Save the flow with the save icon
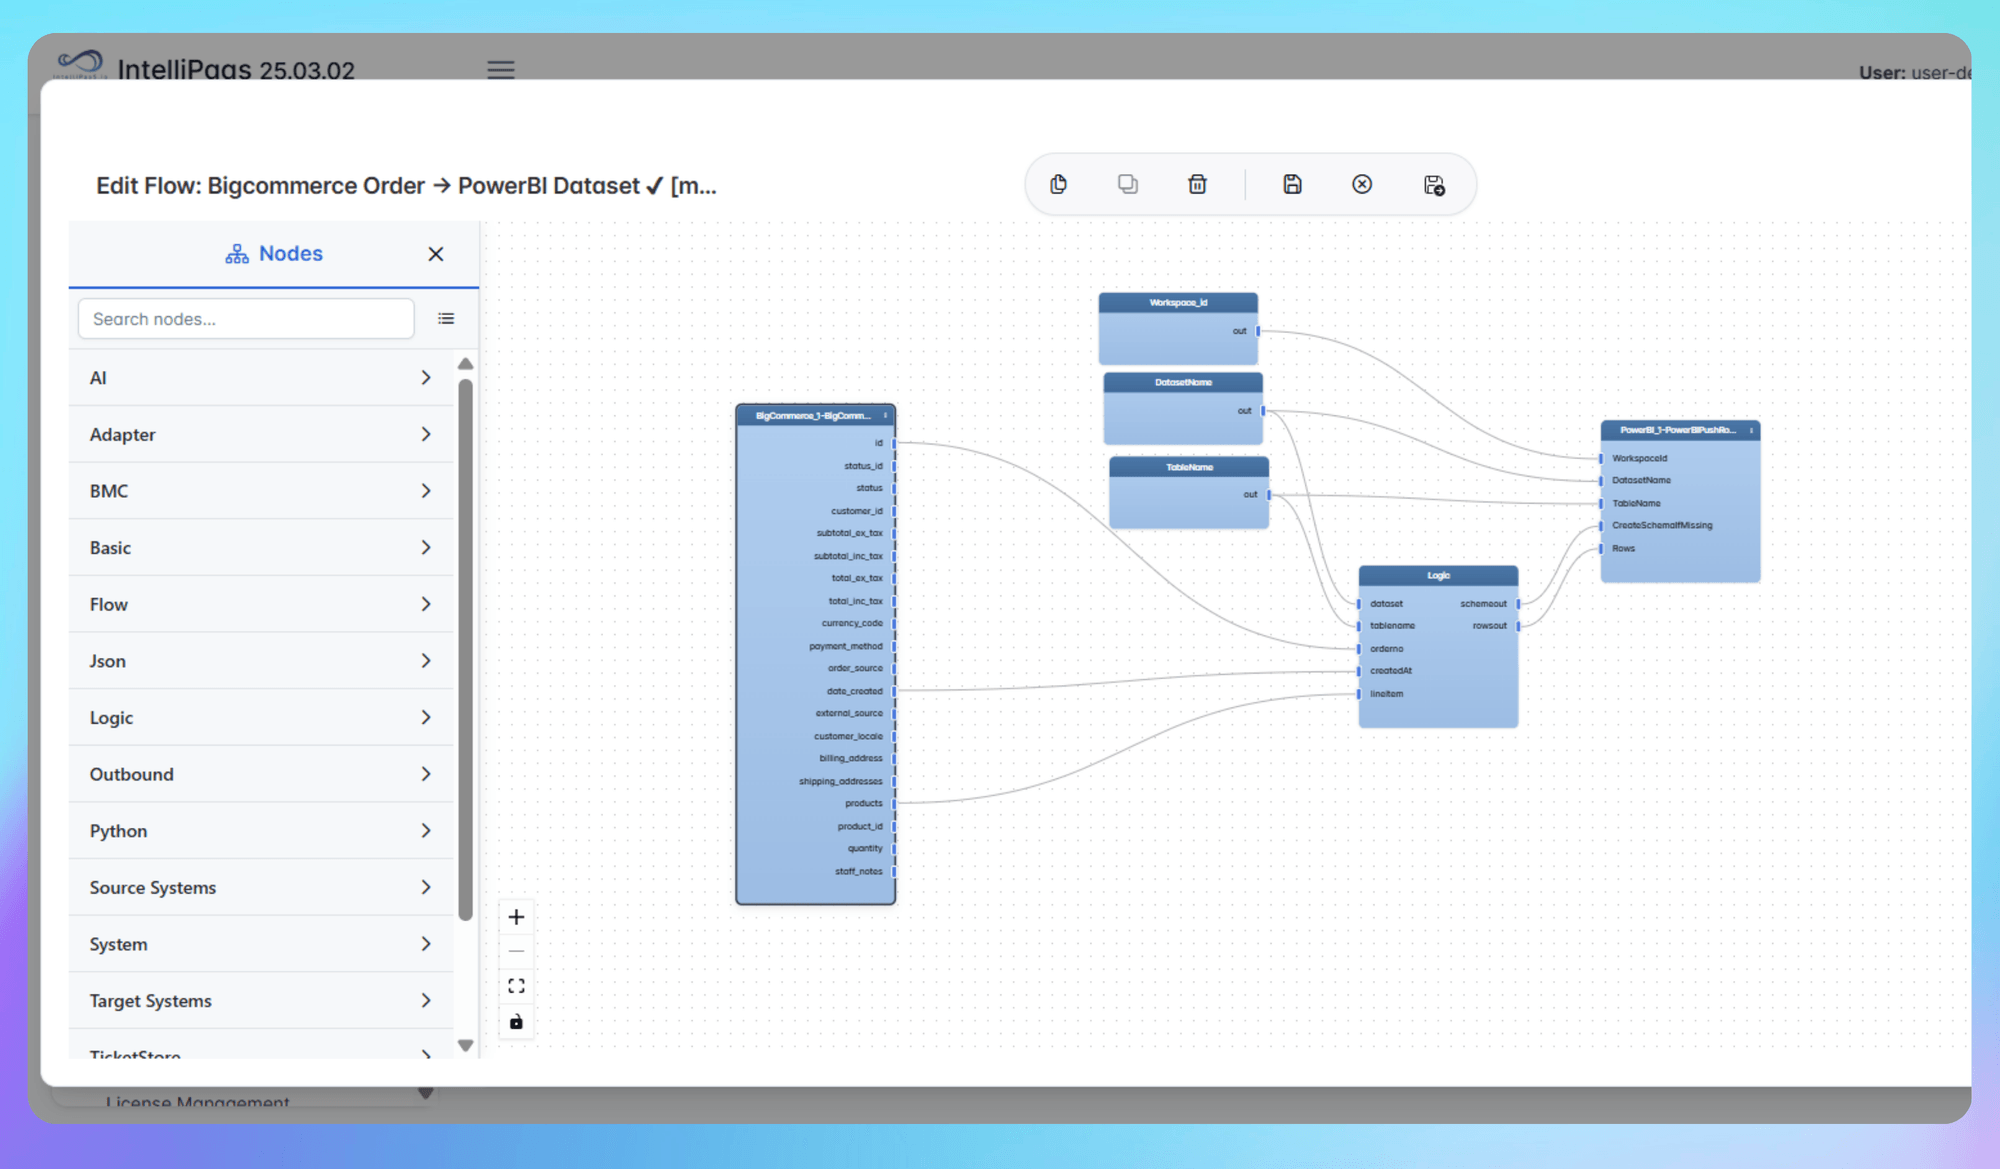The width and height of the screenshot is (2000, 1169). coord(1292,184)
